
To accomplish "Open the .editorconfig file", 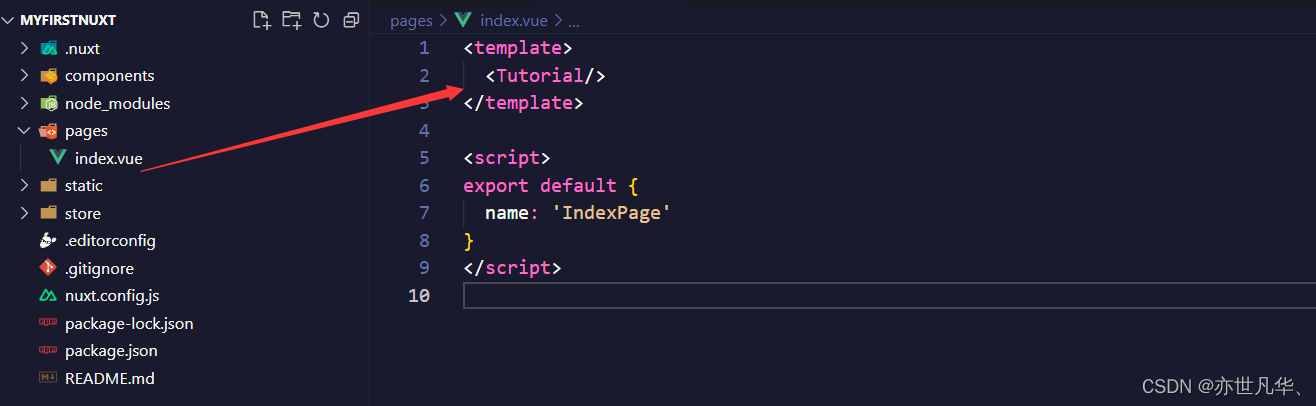I will [x=110, y=241].
